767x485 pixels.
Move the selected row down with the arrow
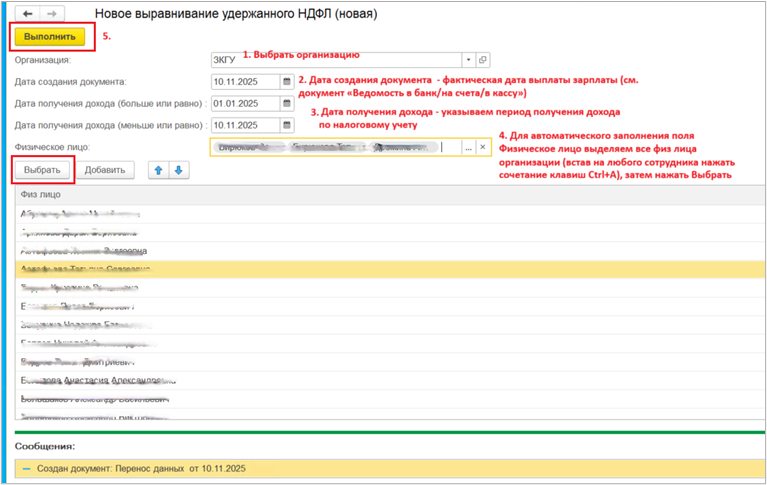pos(179,170)
